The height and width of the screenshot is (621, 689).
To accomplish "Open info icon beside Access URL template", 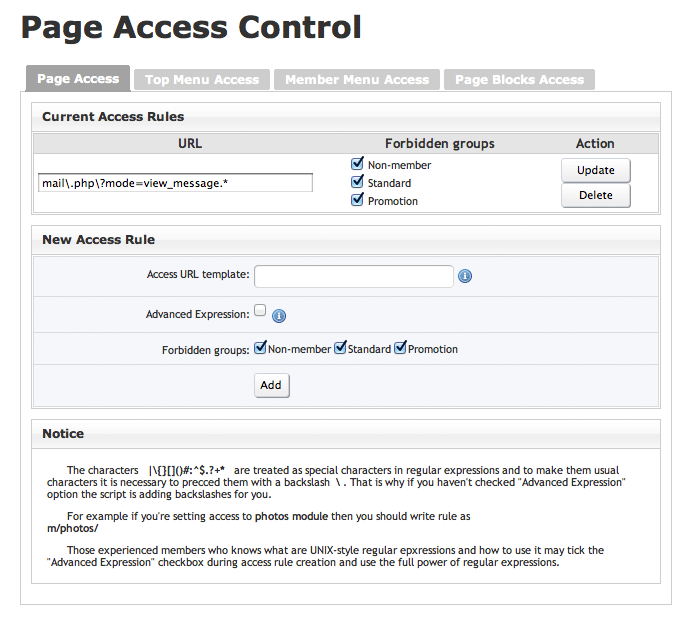I will tap(465, 276).
